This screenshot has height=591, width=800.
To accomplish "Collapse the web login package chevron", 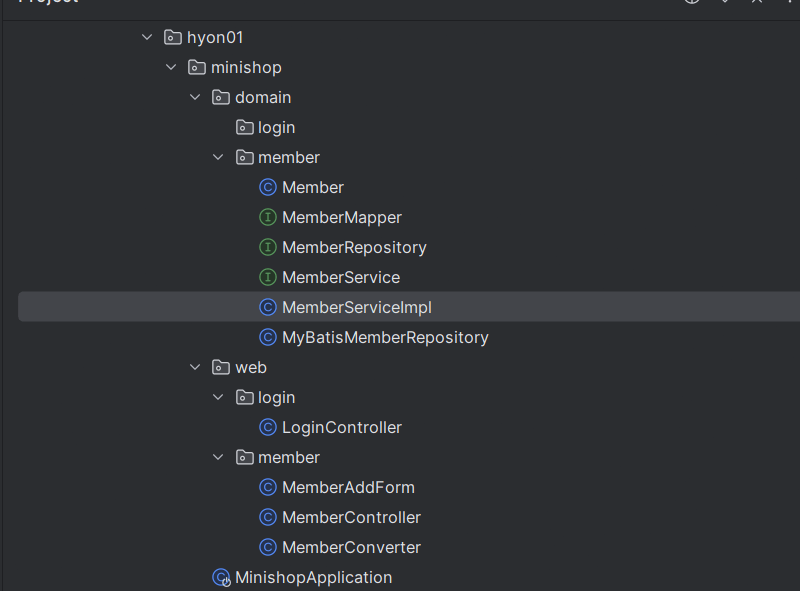I will pos(218,398).
